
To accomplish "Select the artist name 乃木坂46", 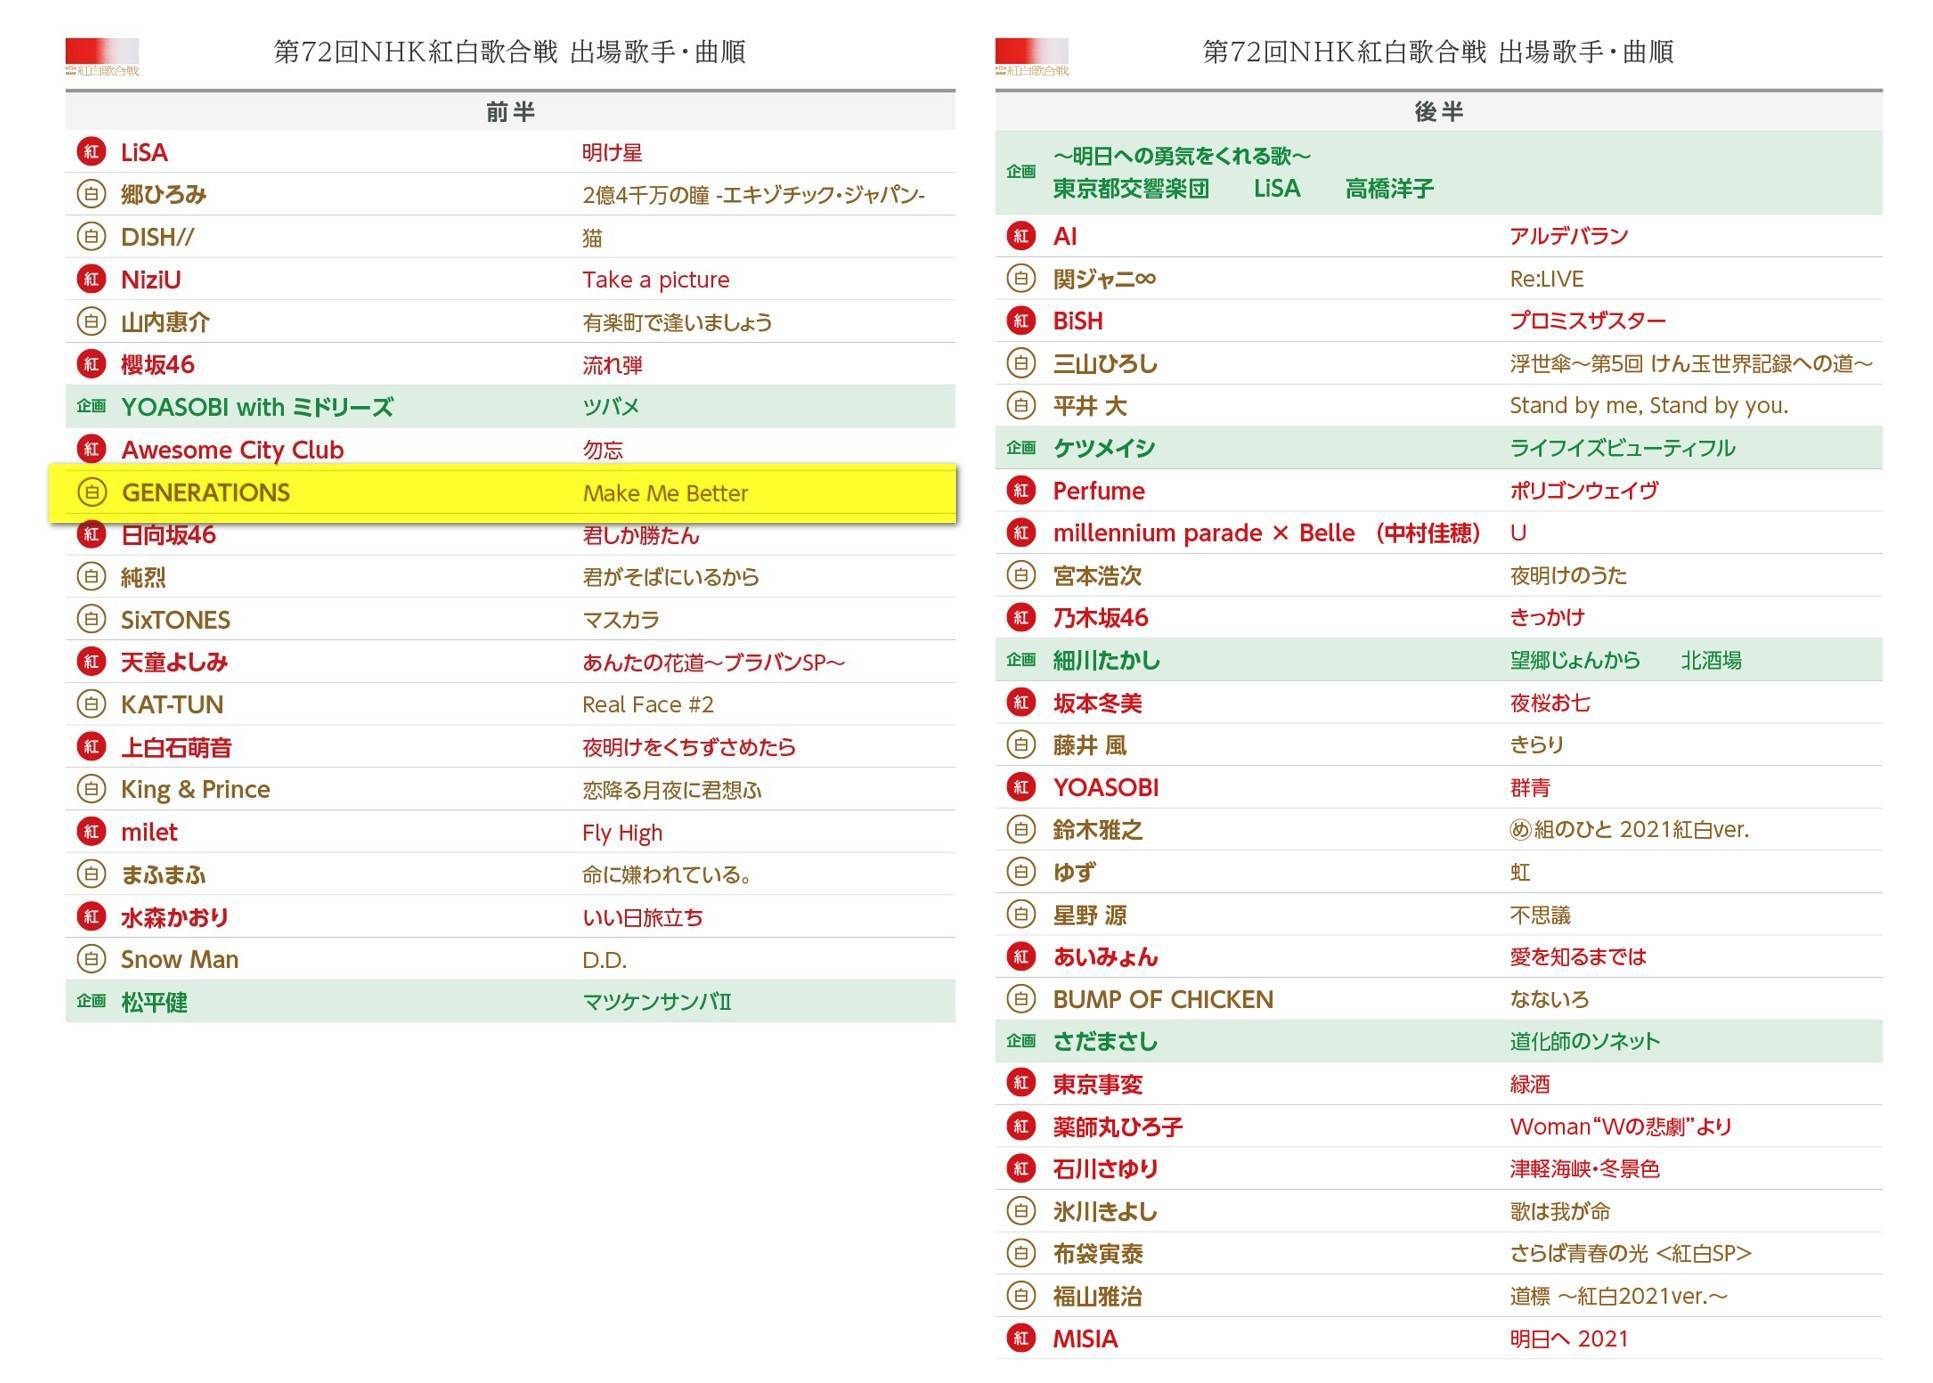I will 1100,618.
